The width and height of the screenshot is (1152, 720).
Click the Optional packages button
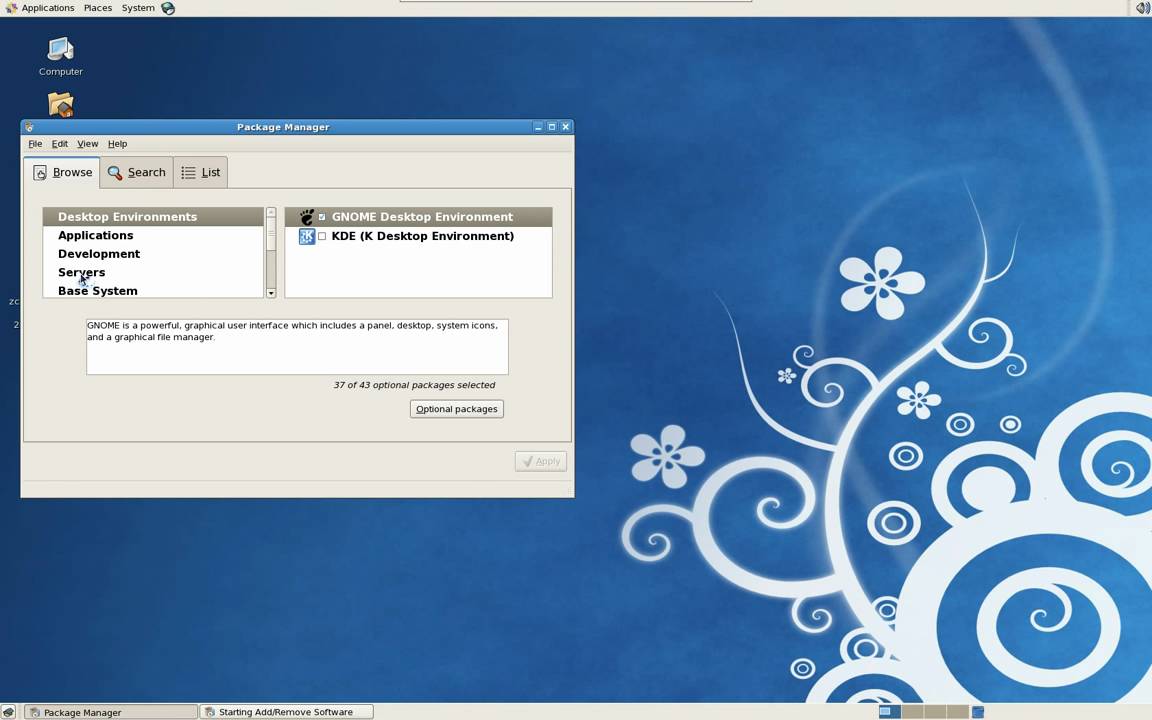[457, 409]
